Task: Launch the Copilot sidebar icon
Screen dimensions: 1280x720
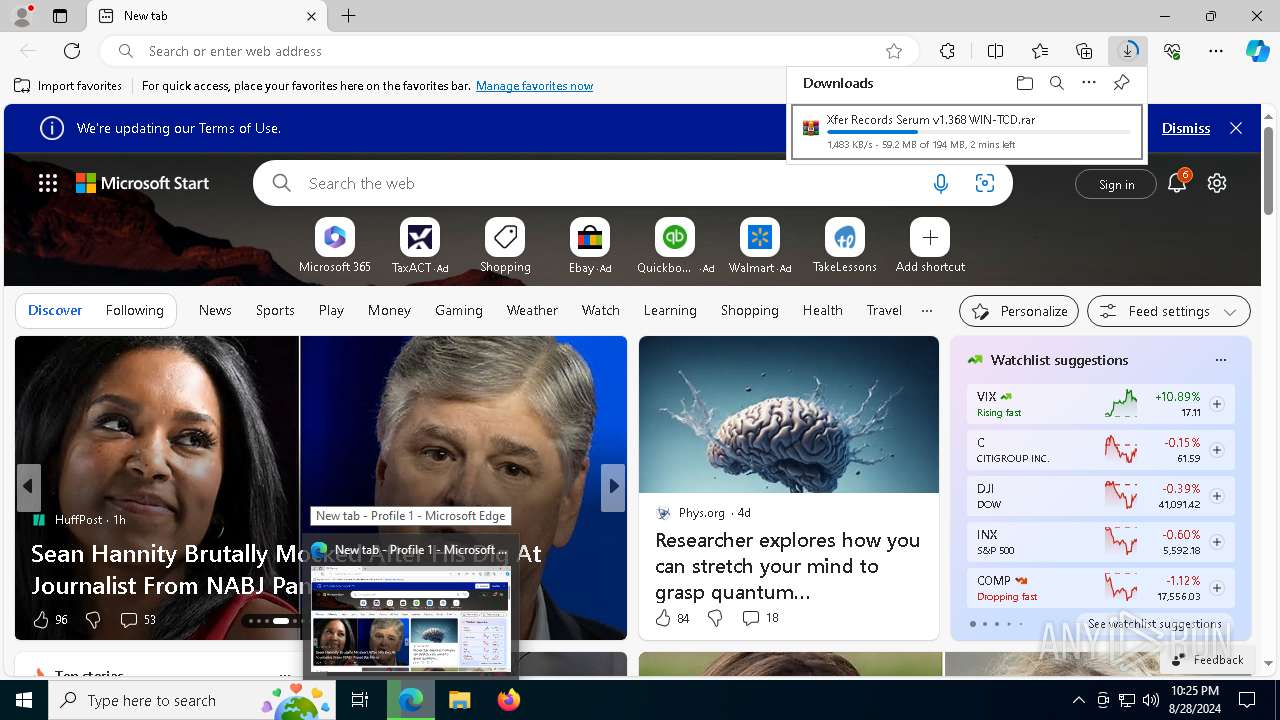Action: 1257,51
